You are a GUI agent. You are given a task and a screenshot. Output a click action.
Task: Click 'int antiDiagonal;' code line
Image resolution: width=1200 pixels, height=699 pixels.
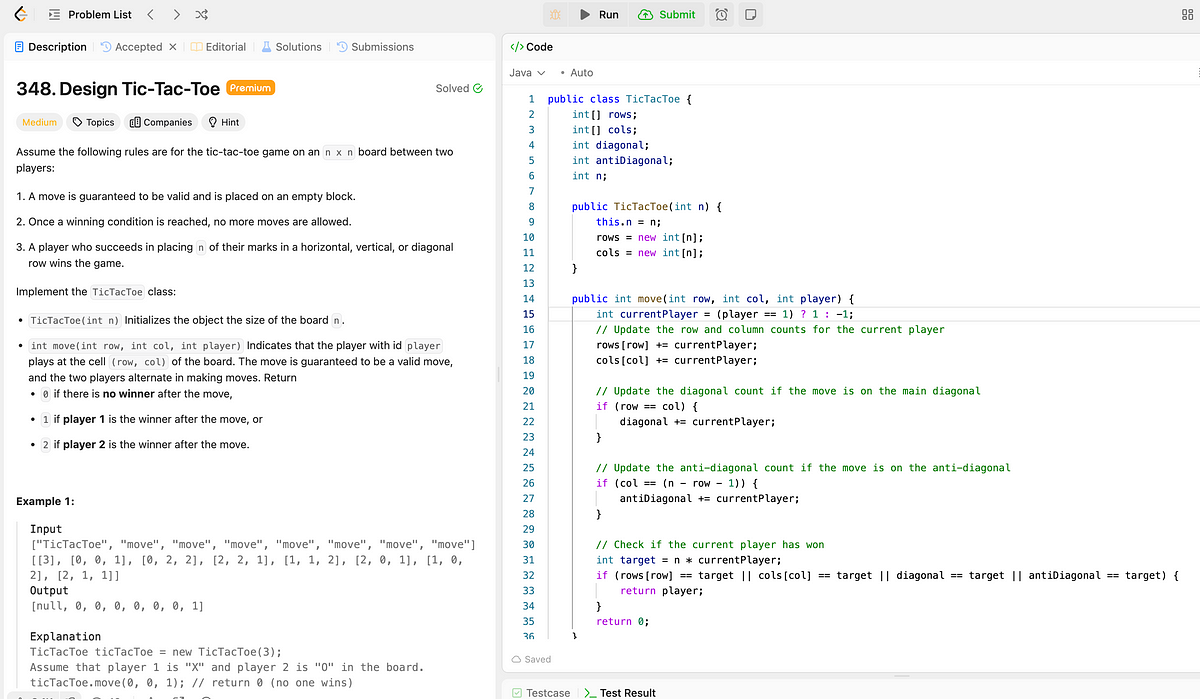[x=622, y=160]
